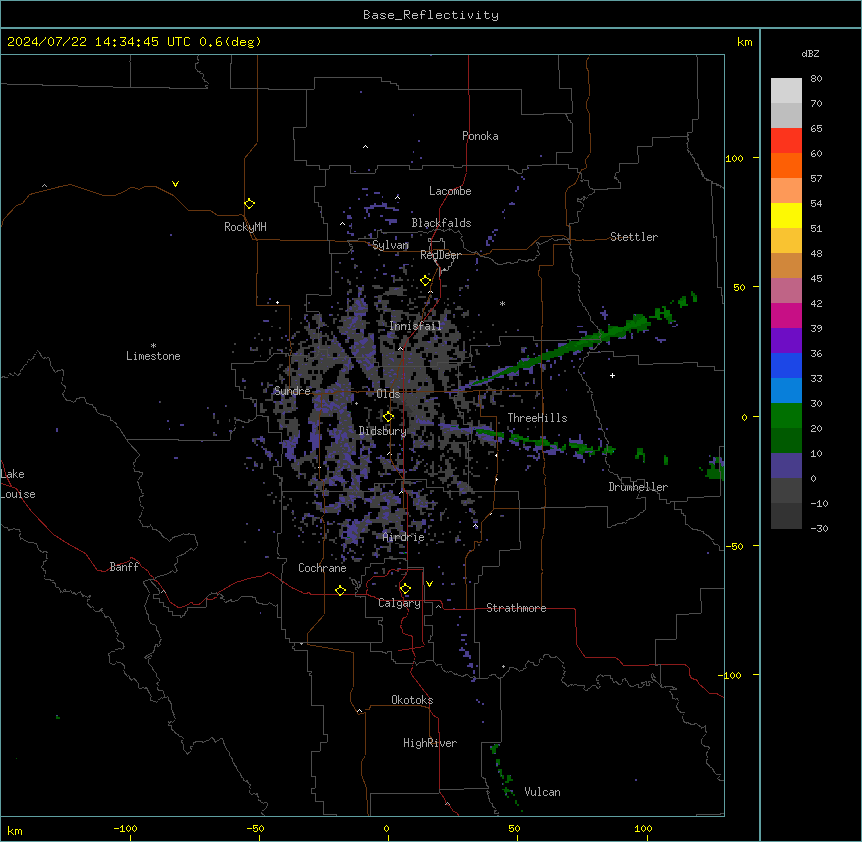Pick the orange 57-60 dBZ legend swatch
Screen dimensions: 862x842
(786, 166)
